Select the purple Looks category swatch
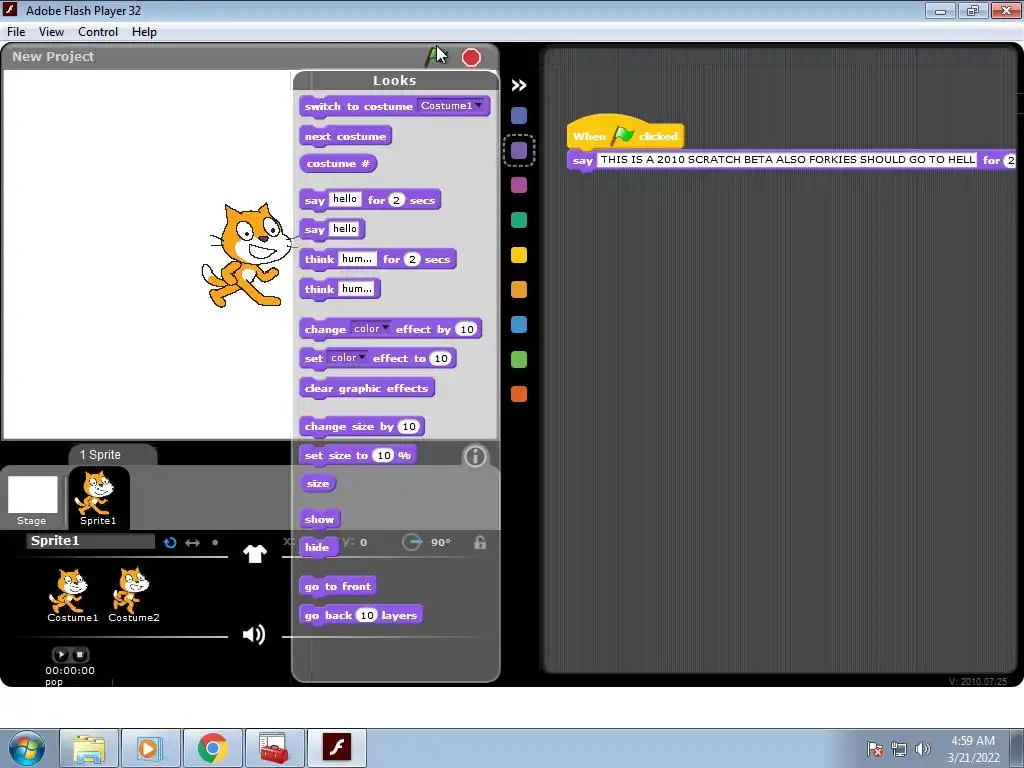Image resolution: width=1024 pixels, height=768 pixels. 519,151
